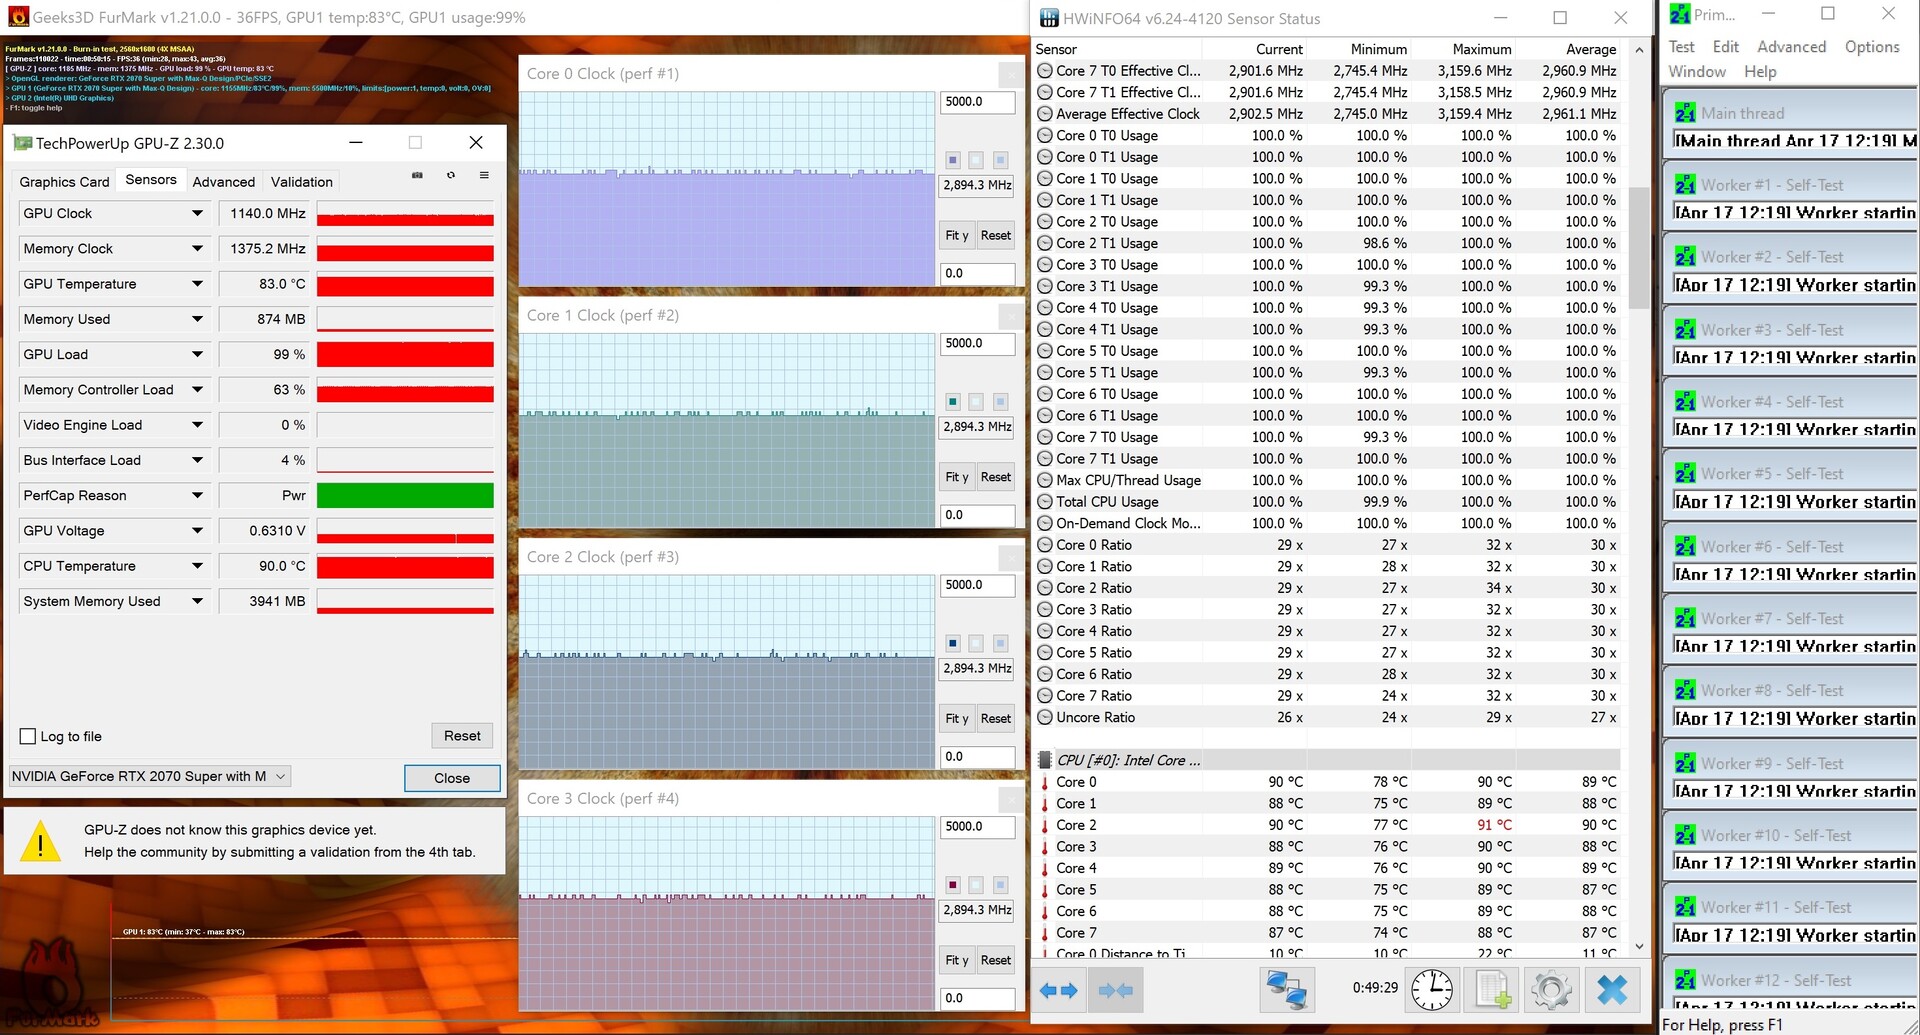This screenshot has width=1920, height=1035.
Task: Click the chip icon beside CPU [#0] Intel Core
Action: click(1045, 760)
